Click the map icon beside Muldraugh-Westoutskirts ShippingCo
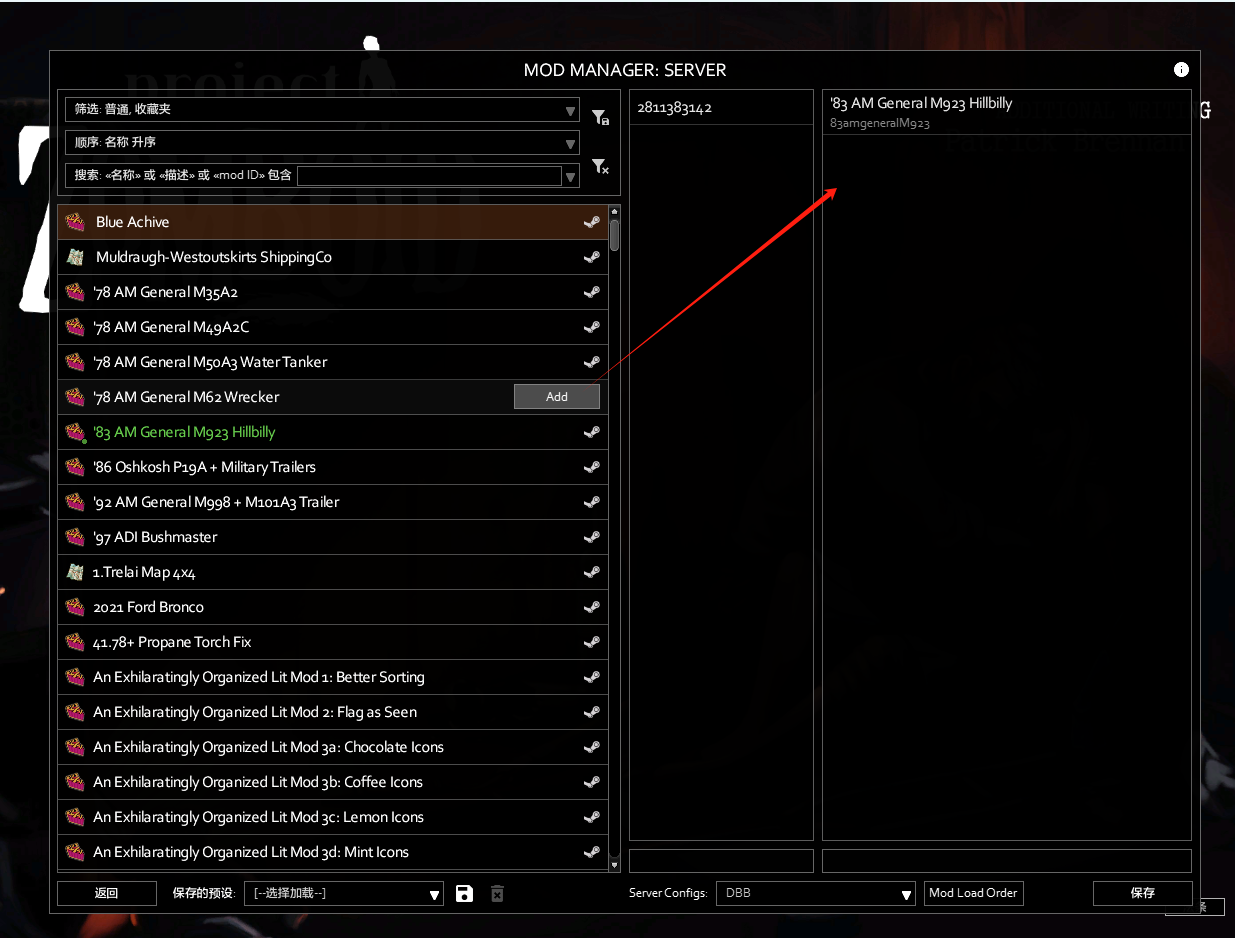The height and width of the screenshot is (938, 1235). click(75, 257)
